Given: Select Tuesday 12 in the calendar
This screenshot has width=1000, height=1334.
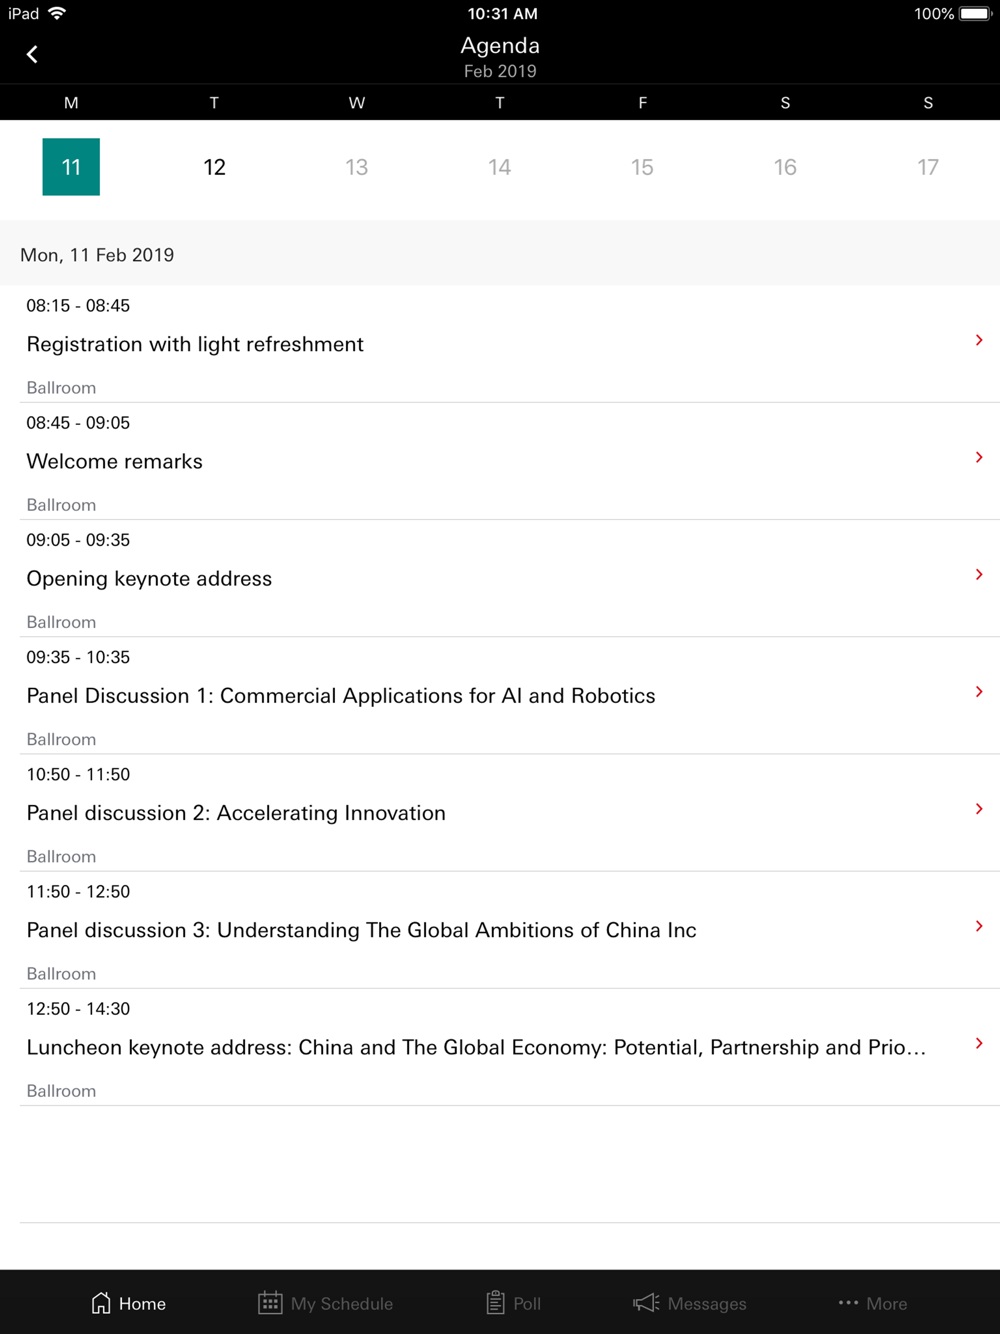Looking at the screenshot, I should 214,167.
